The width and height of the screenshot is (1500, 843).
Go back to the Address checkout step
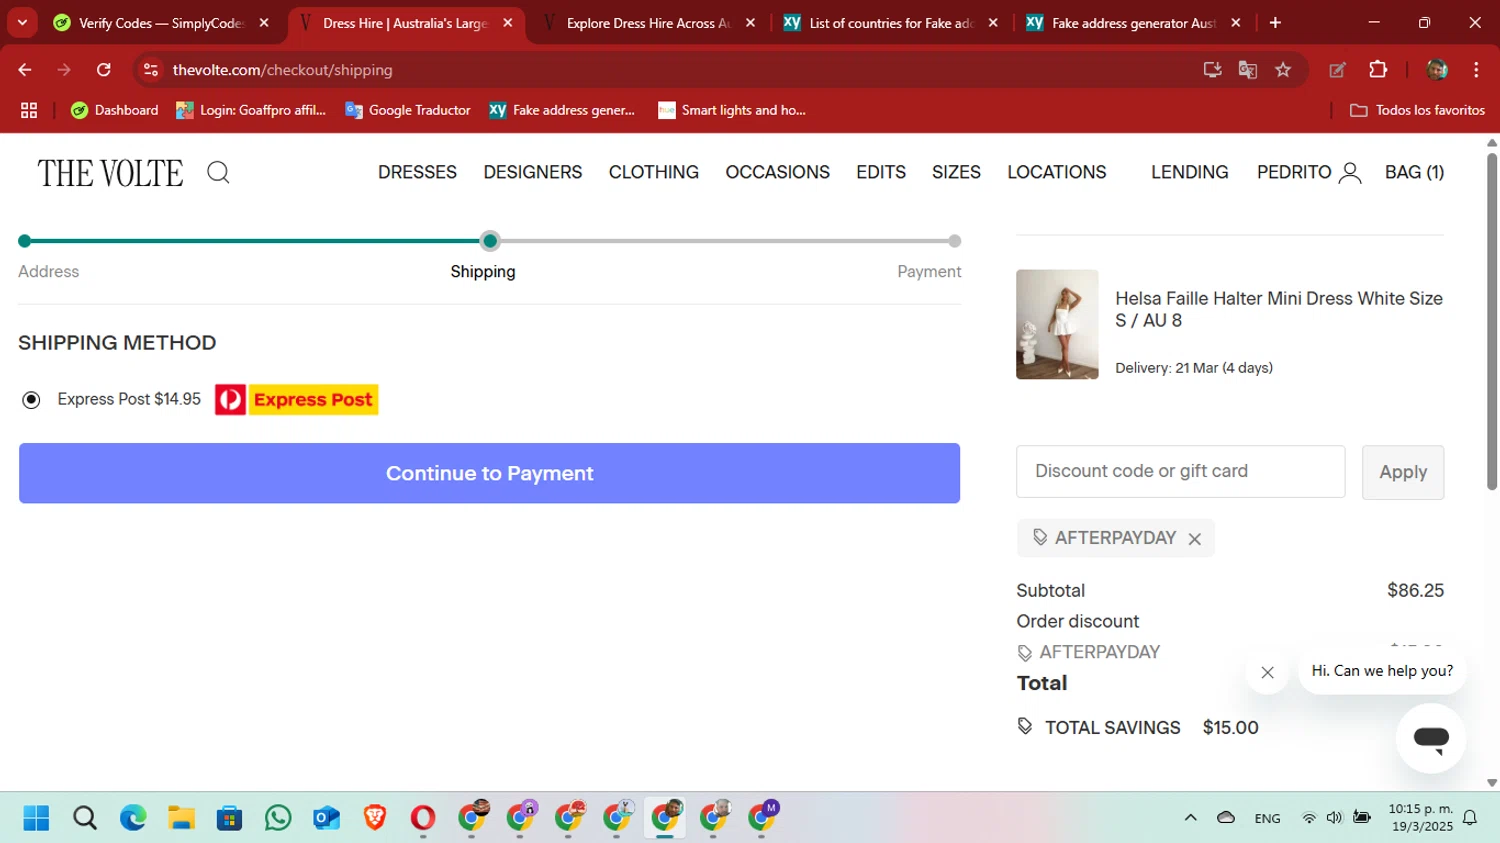pos(48,272)
